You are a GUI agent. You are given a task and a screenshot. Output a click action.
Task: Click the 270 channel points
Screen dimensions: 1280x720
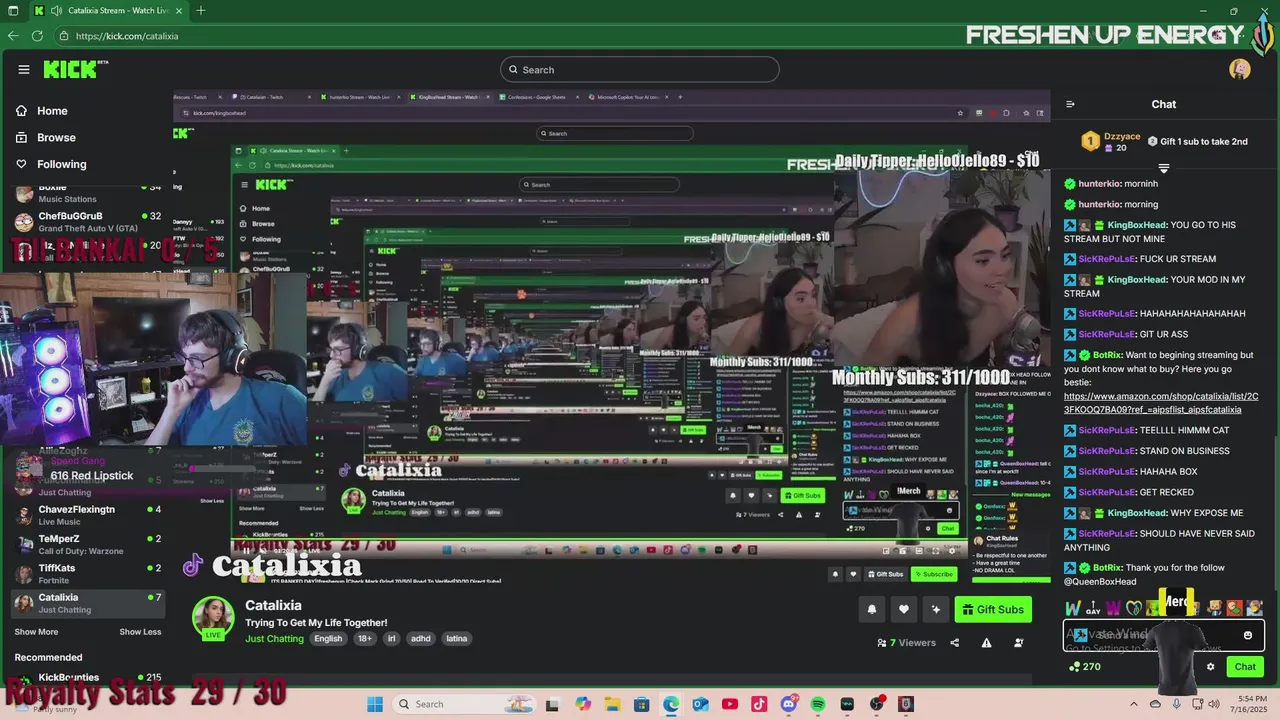(x=1084, y=667)
